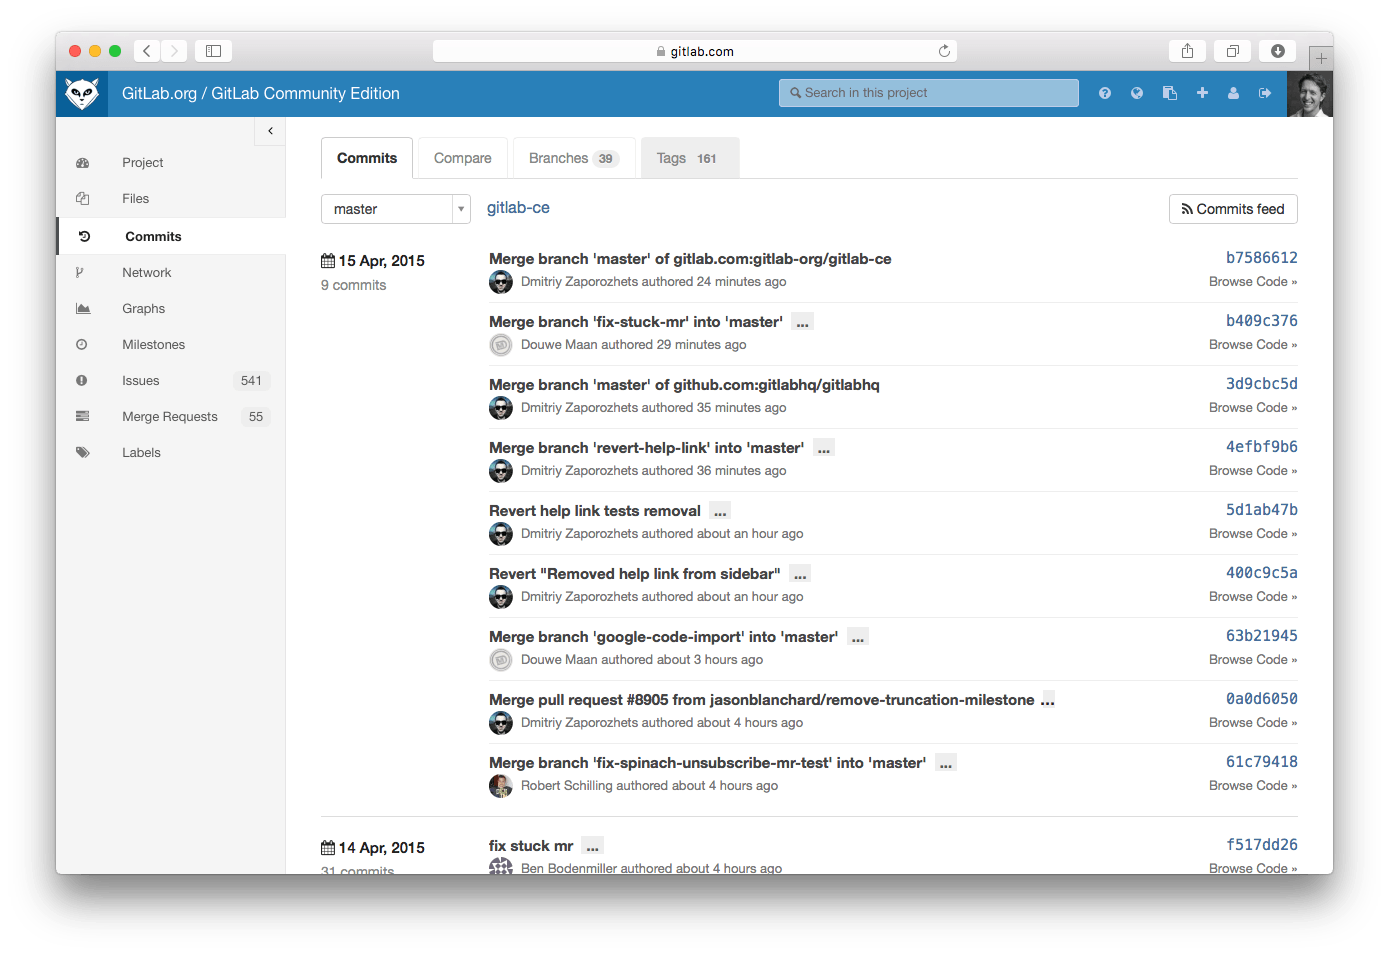1389x954 pixels.
Task: Open commit hash 4efbf9b6
Action: [x=1262, y=447]
